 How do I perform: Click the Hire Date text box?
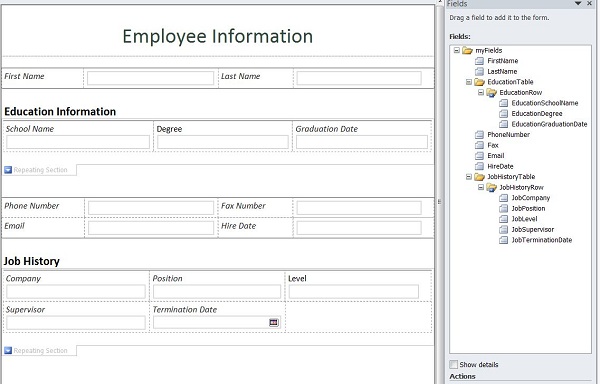tap(359, 228)
